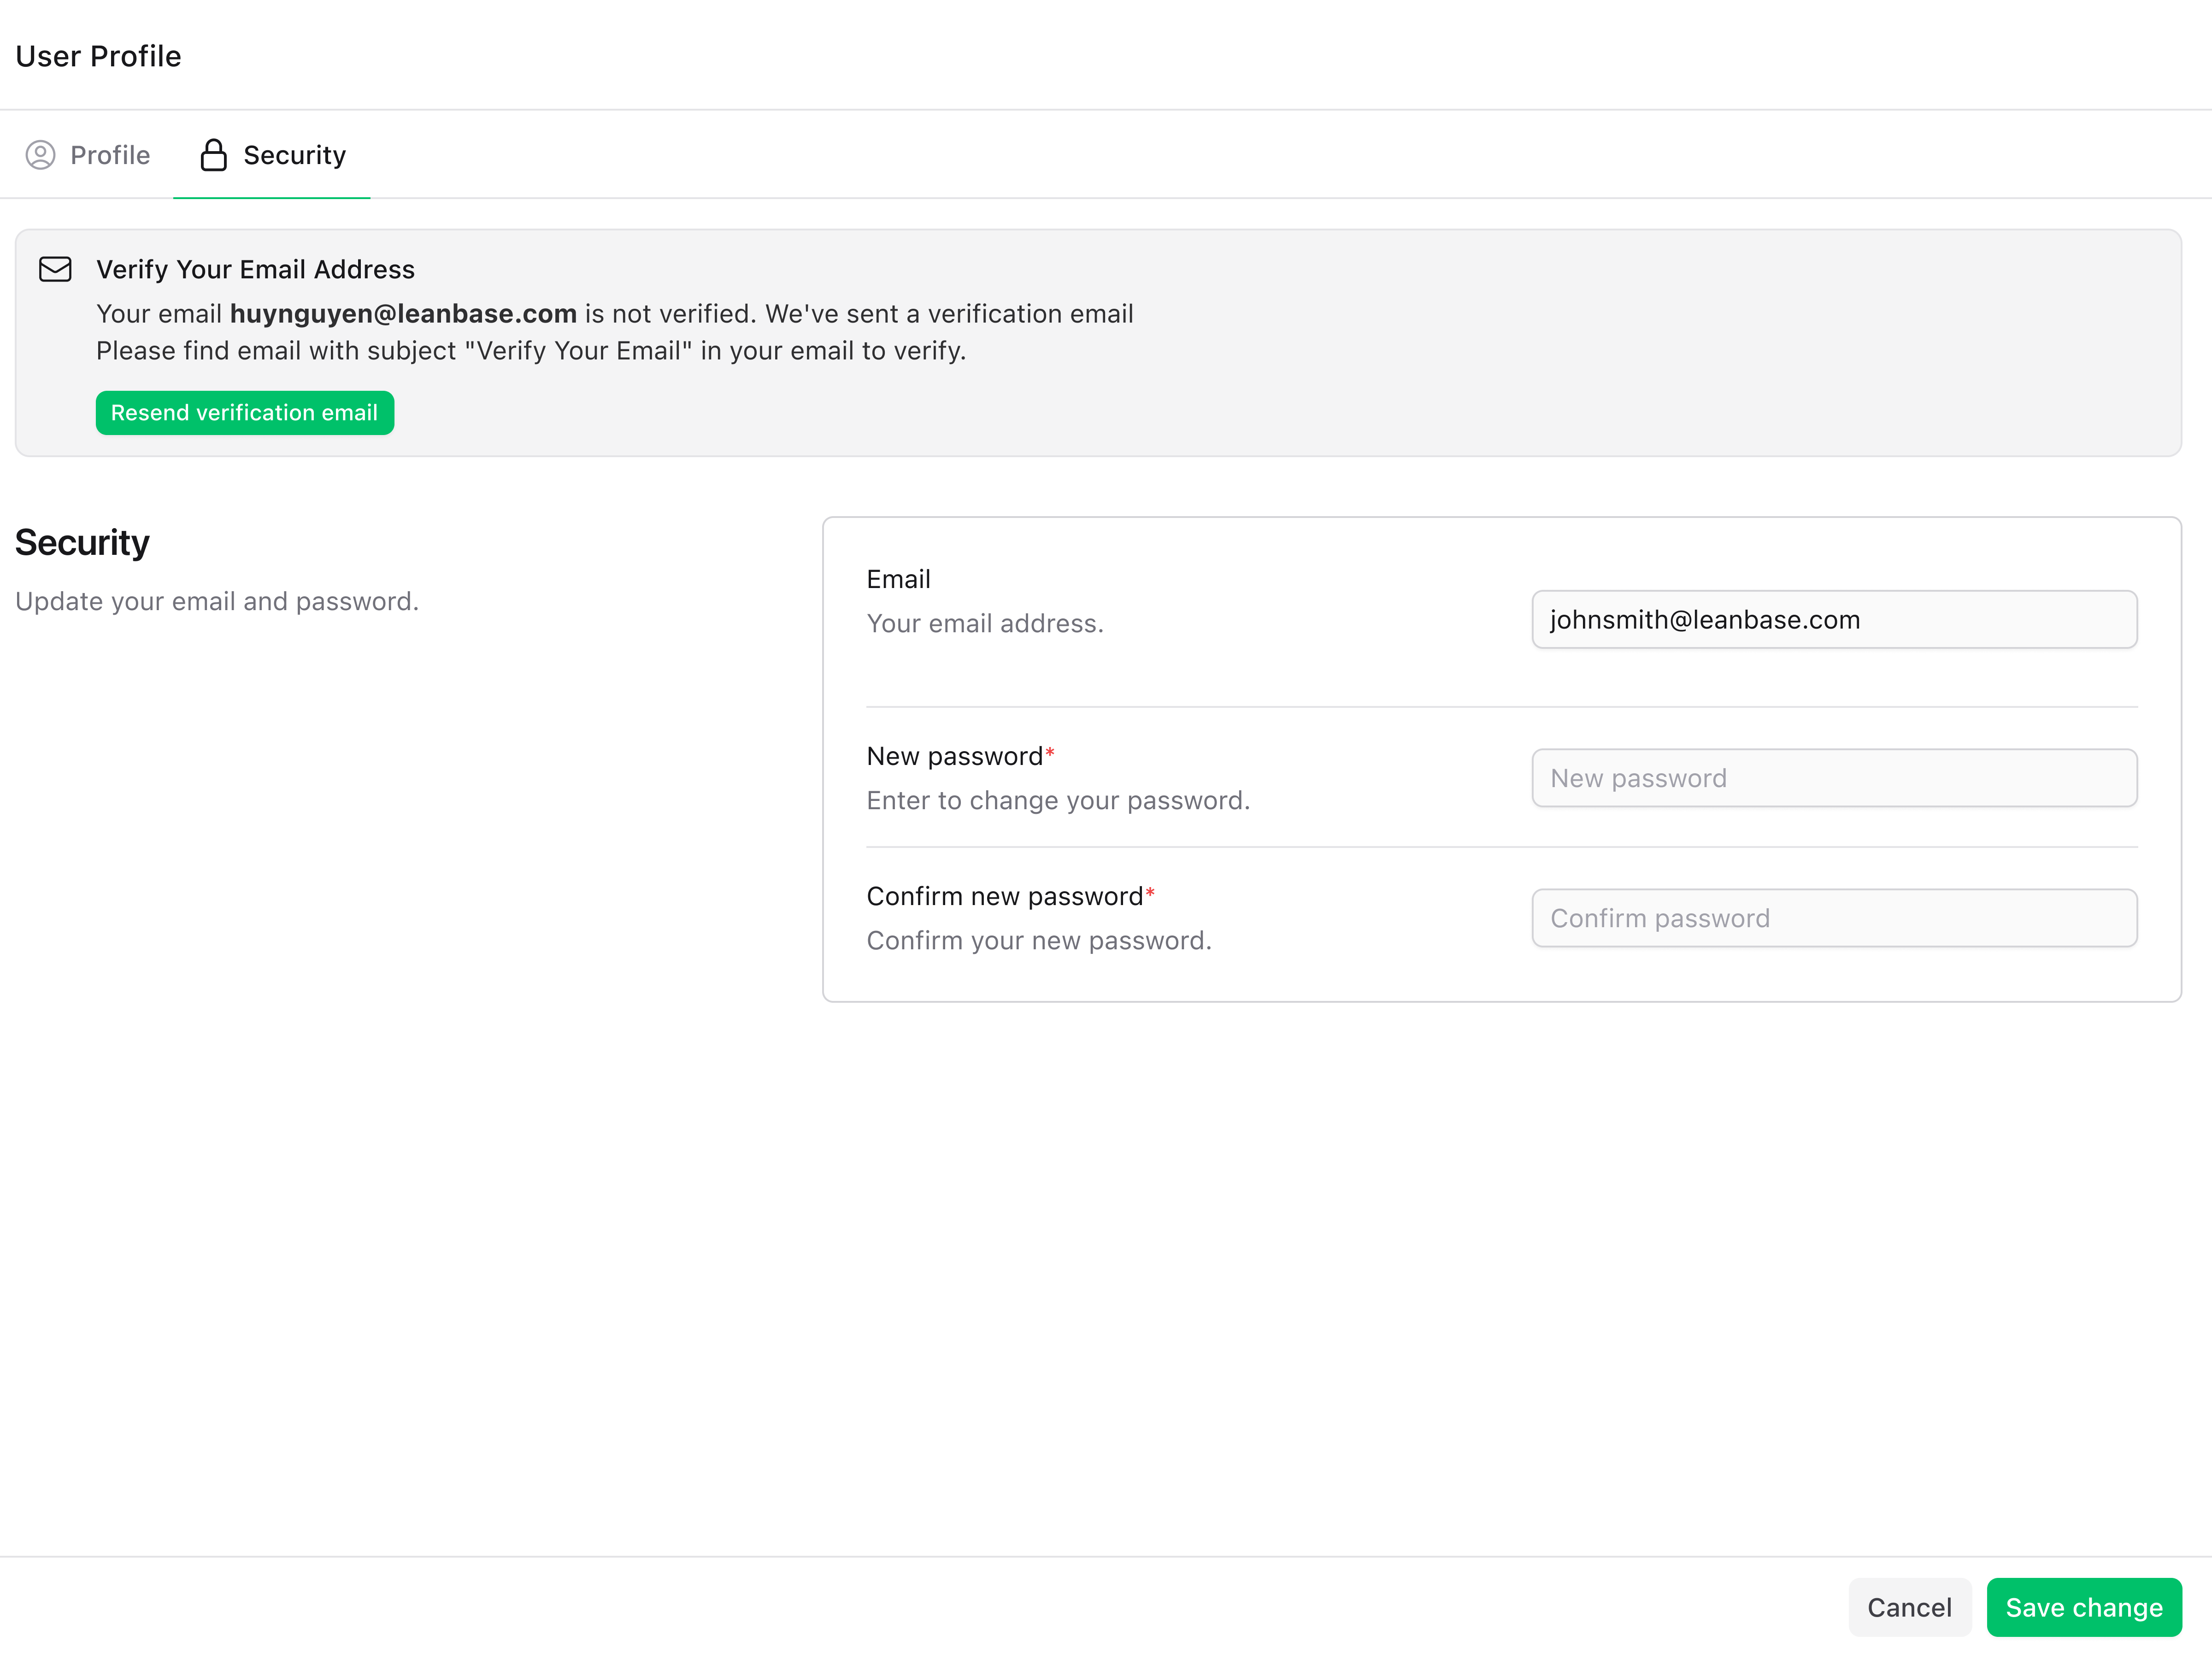Click into the New password field
This screenshot has width=2212, height=1659.
click(x=1833, y=778)
